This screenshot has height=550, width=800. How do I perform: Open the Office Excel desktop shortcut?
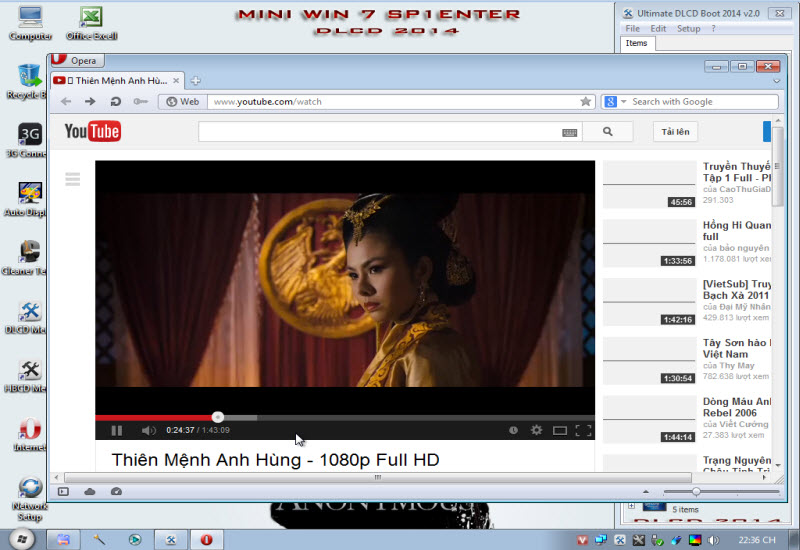tap(91, 23)
